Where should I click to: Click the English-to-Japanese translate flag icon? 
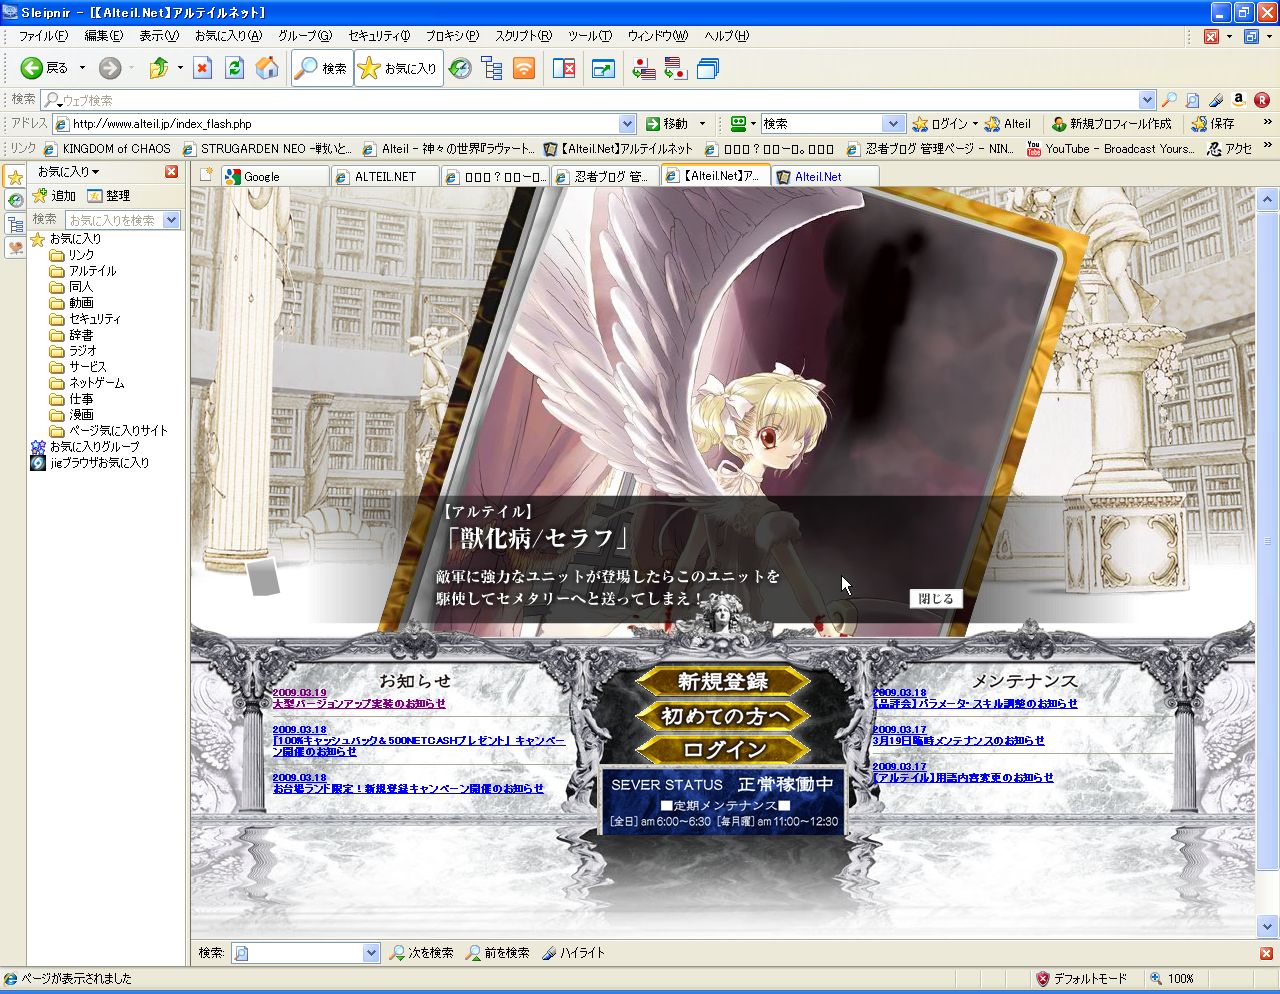676,68
